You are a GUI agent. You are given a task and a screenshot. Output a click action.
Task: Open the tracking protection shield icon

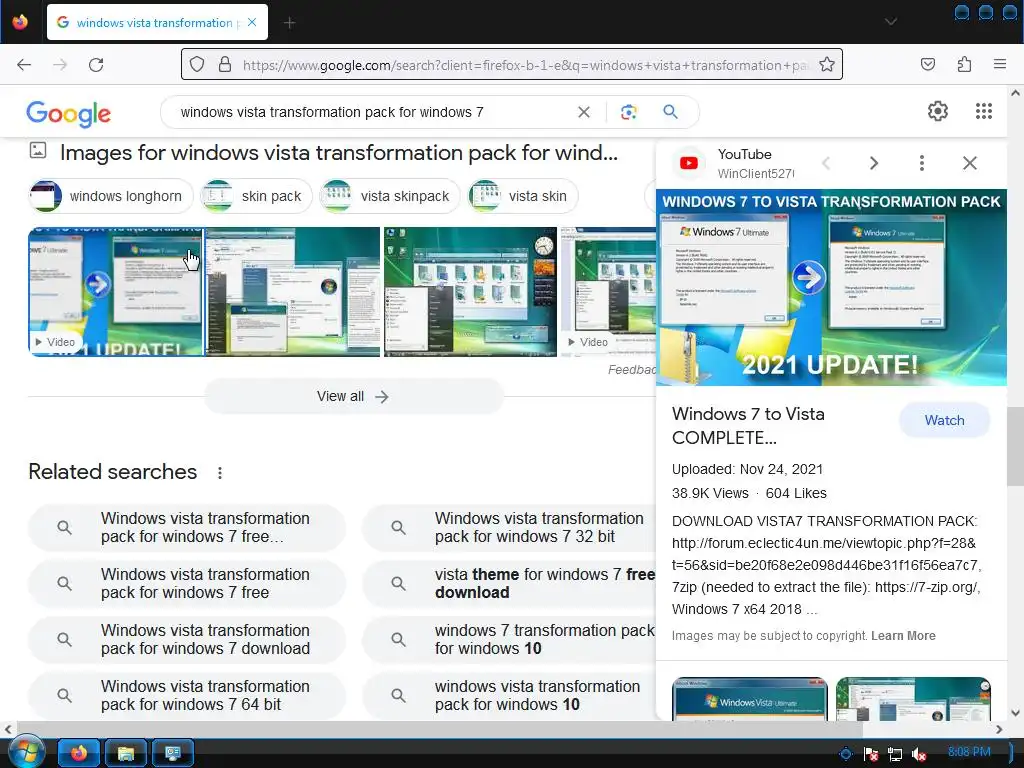[x=197, y=65]
